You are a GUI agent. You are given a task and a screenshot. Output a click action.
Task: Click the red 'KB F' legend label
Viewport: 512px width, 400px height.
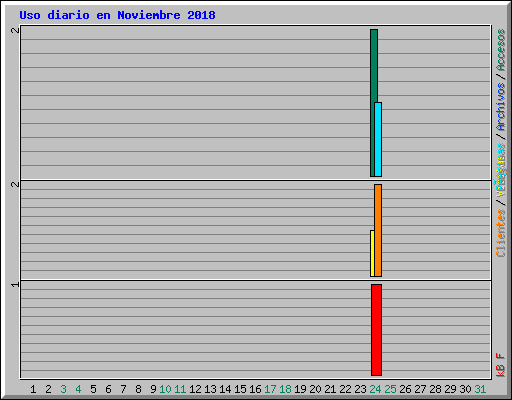click(501, 365)
